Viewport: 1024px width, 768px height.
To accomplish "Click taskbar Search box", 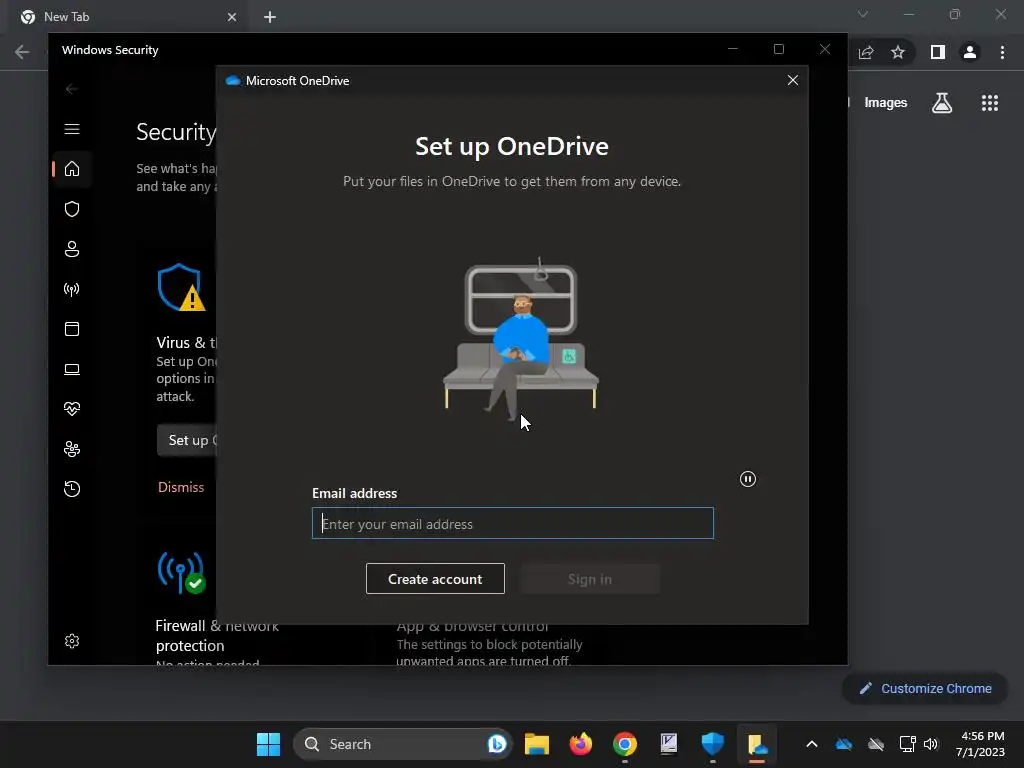I will [403, 744].
